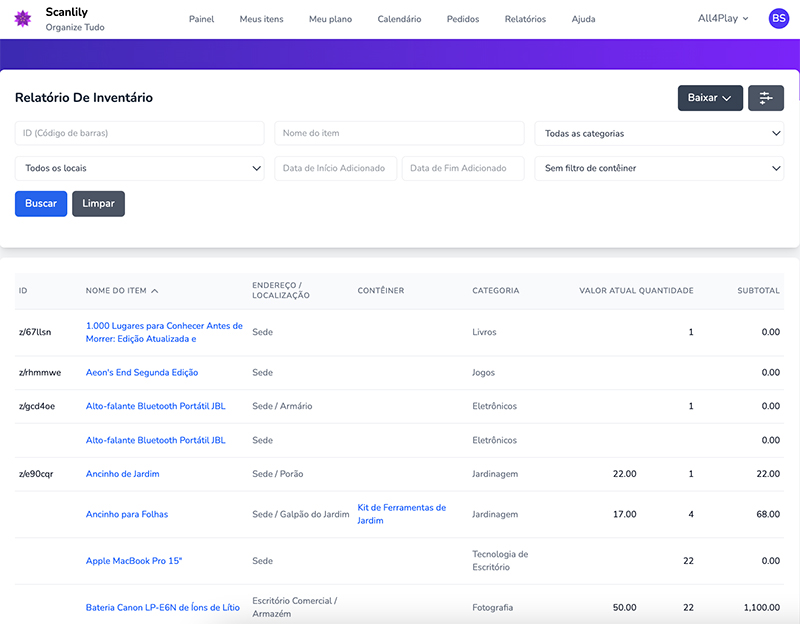Click the ID cell z/gcd4oe
This screenshot has height=624, width=800.
(x=37, y=407)
